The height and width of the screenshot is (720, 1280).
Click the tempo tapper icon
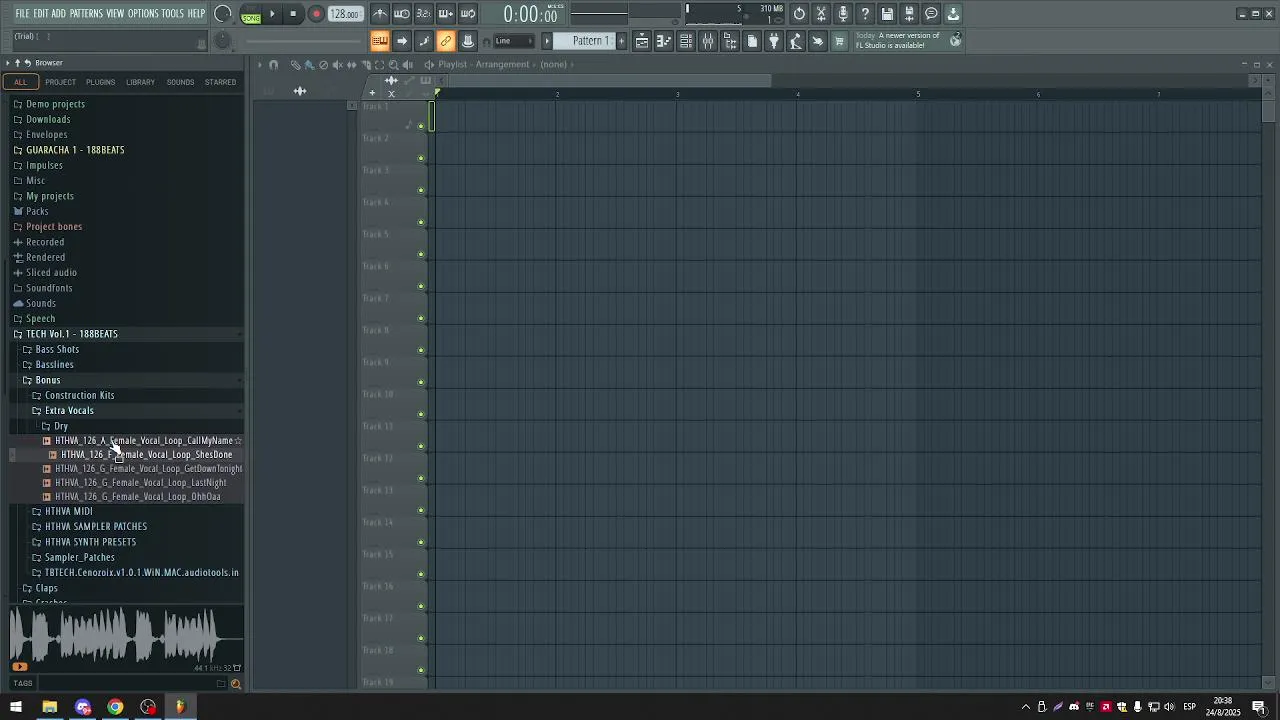click(796, 41)
